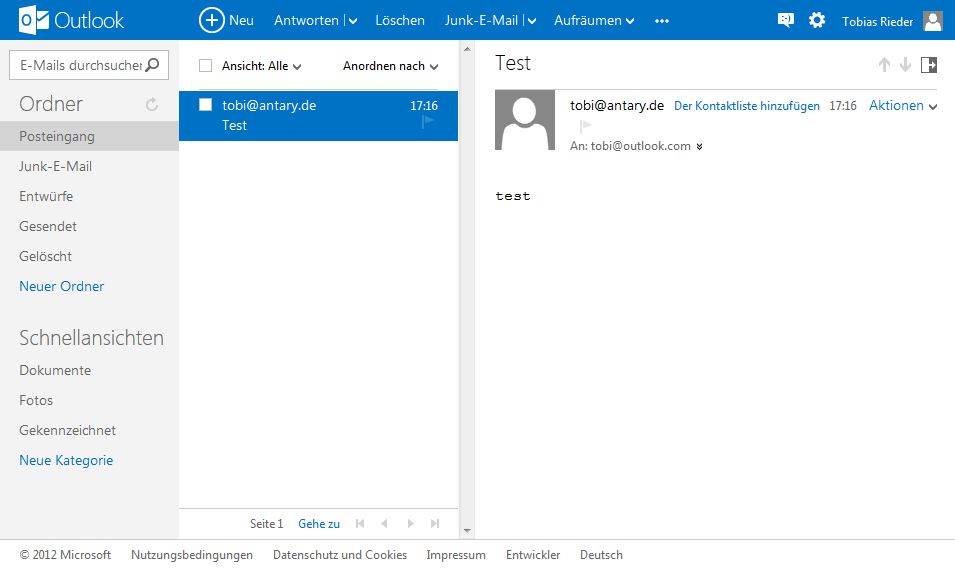Expand the Junk-E-Mail dropdown arrow
This screenshot has width=955, height=568.
pyautogui.click(x=532, y=21)
